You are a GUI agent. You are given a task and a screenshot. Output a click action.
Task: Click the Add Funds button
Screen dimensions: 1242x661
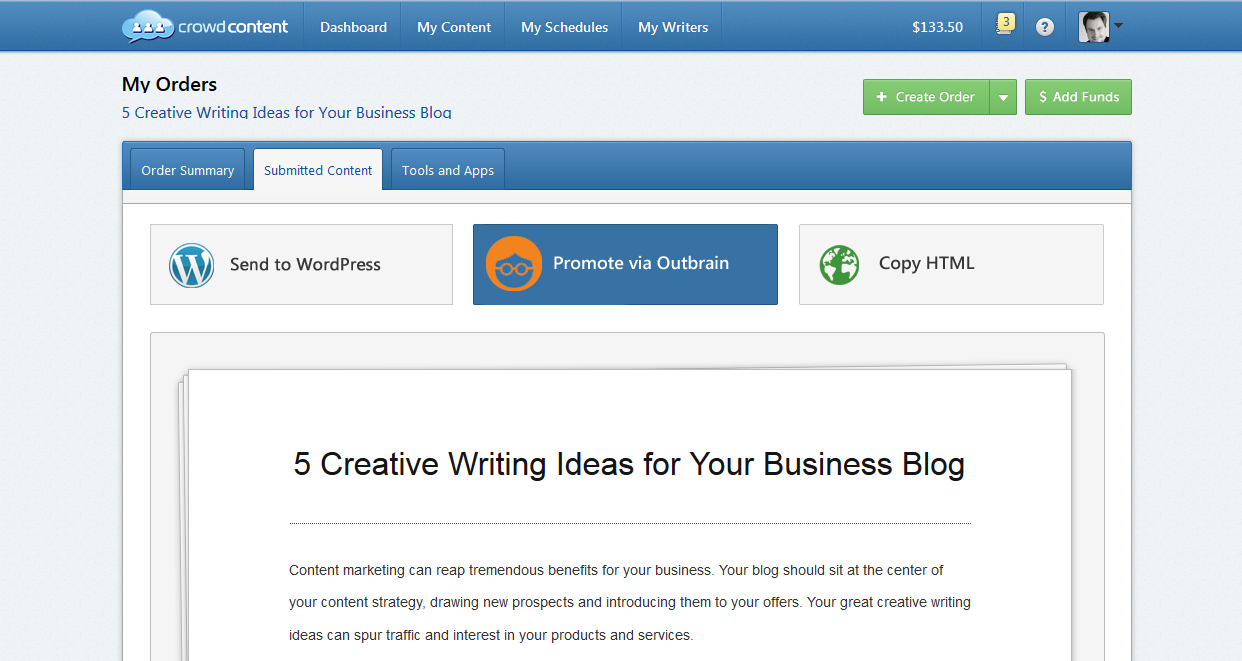[1078, 97]
